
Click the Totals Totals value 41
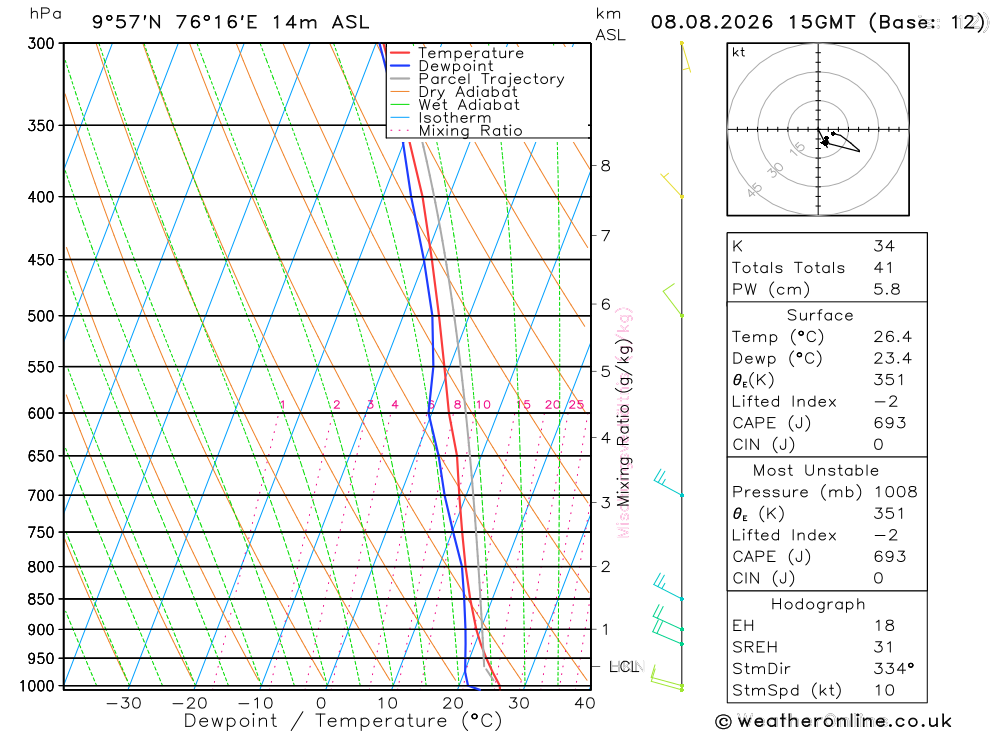[883, 268]
